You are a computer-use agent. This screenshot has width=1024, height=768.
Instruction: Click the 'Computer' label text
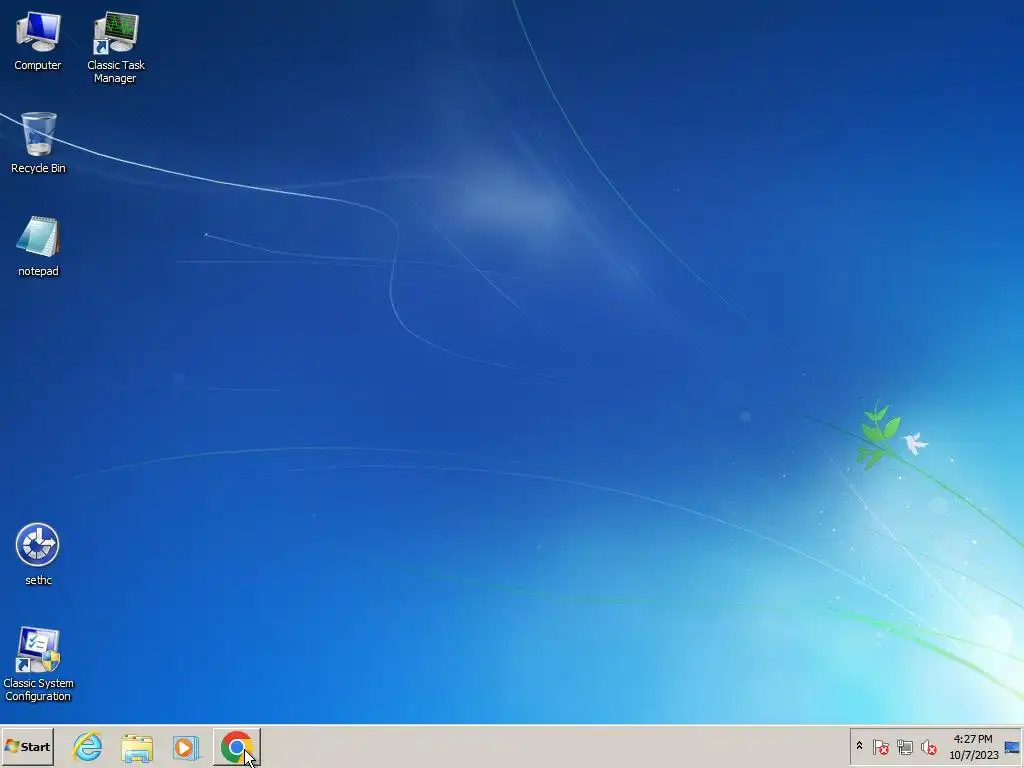(x=38, y=65)
